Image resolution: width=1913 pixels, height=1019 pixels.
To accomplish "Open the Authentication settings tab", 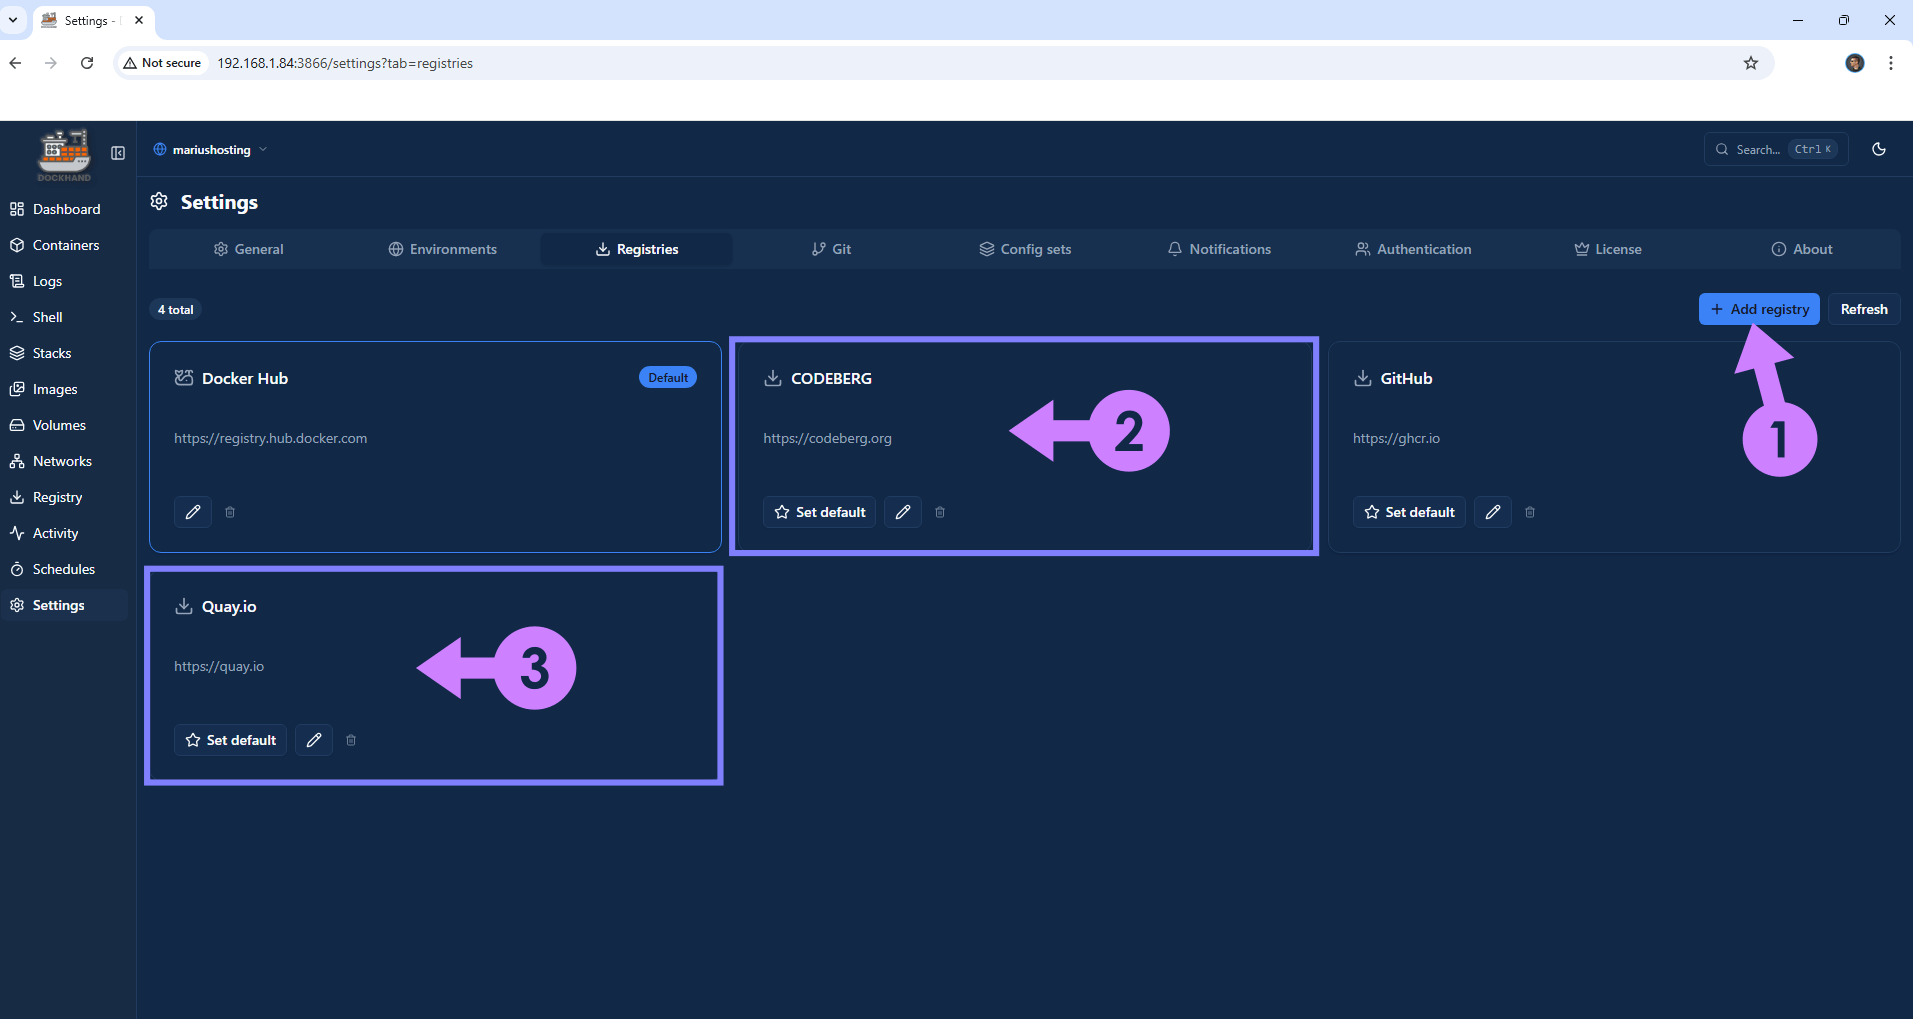I will 1413,248.
